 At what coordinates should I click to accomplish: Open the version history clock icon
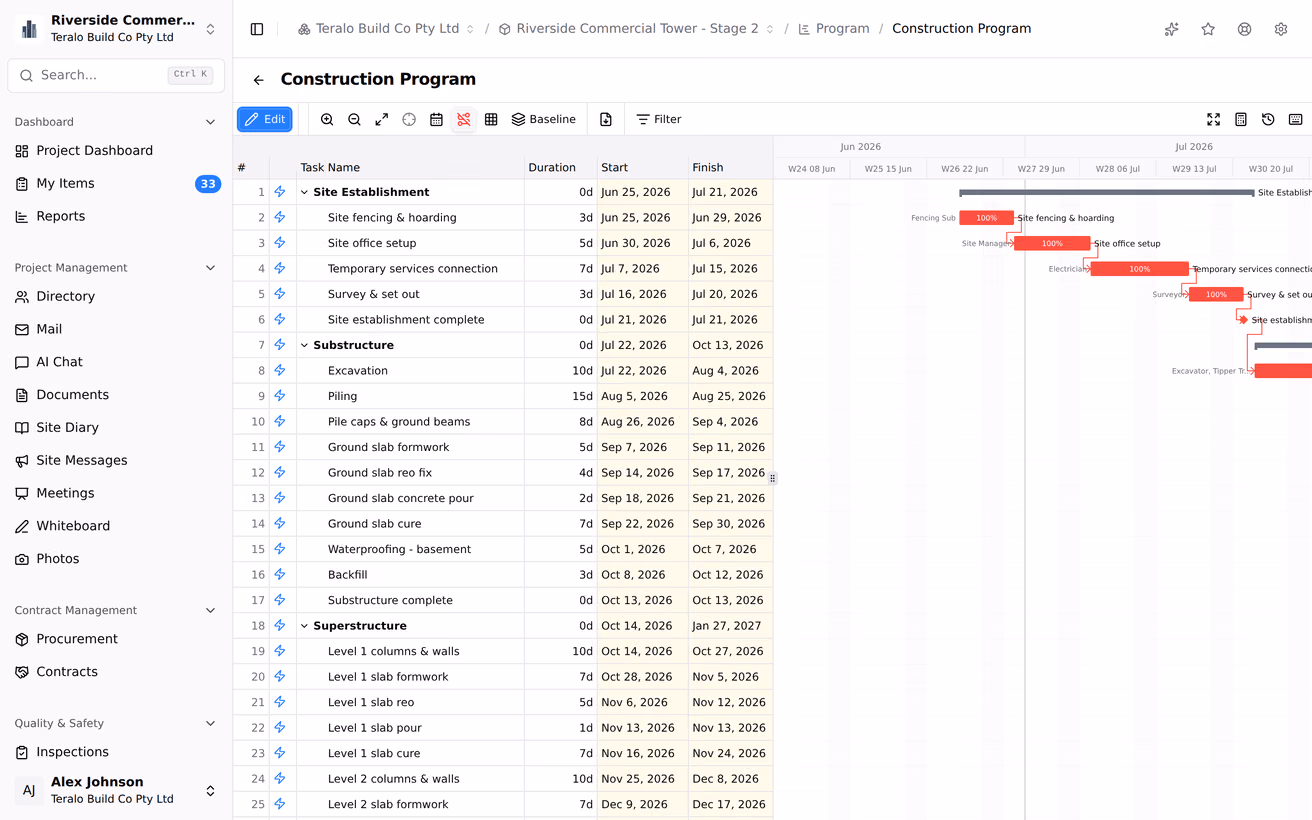point(1268,119)
